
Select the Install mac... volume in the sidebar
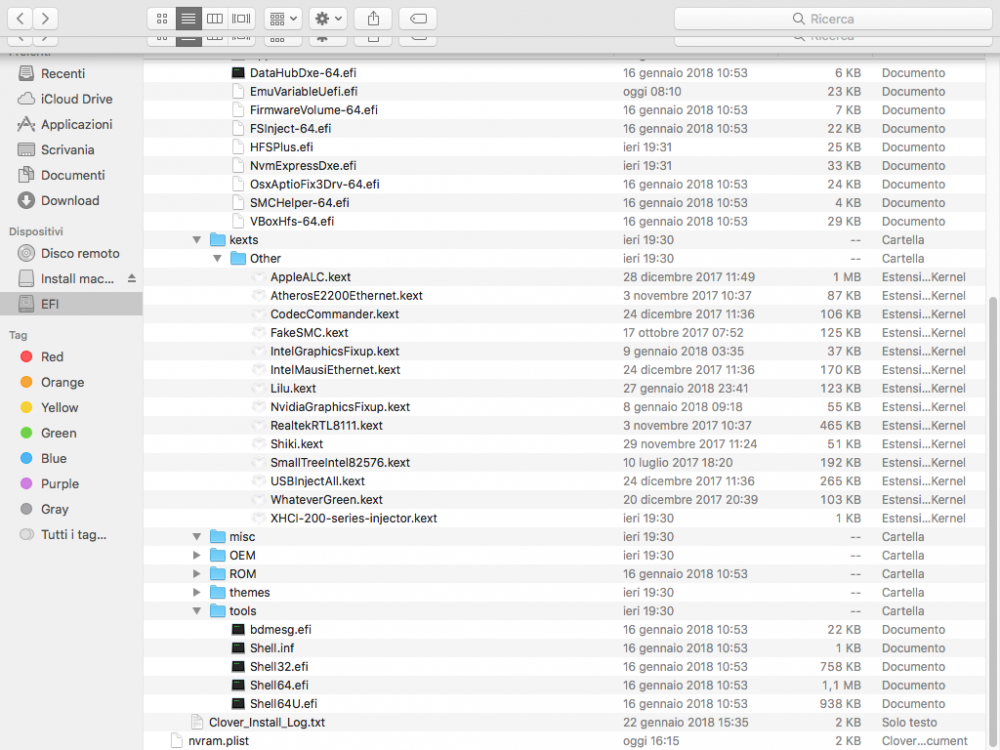point(66,279)
